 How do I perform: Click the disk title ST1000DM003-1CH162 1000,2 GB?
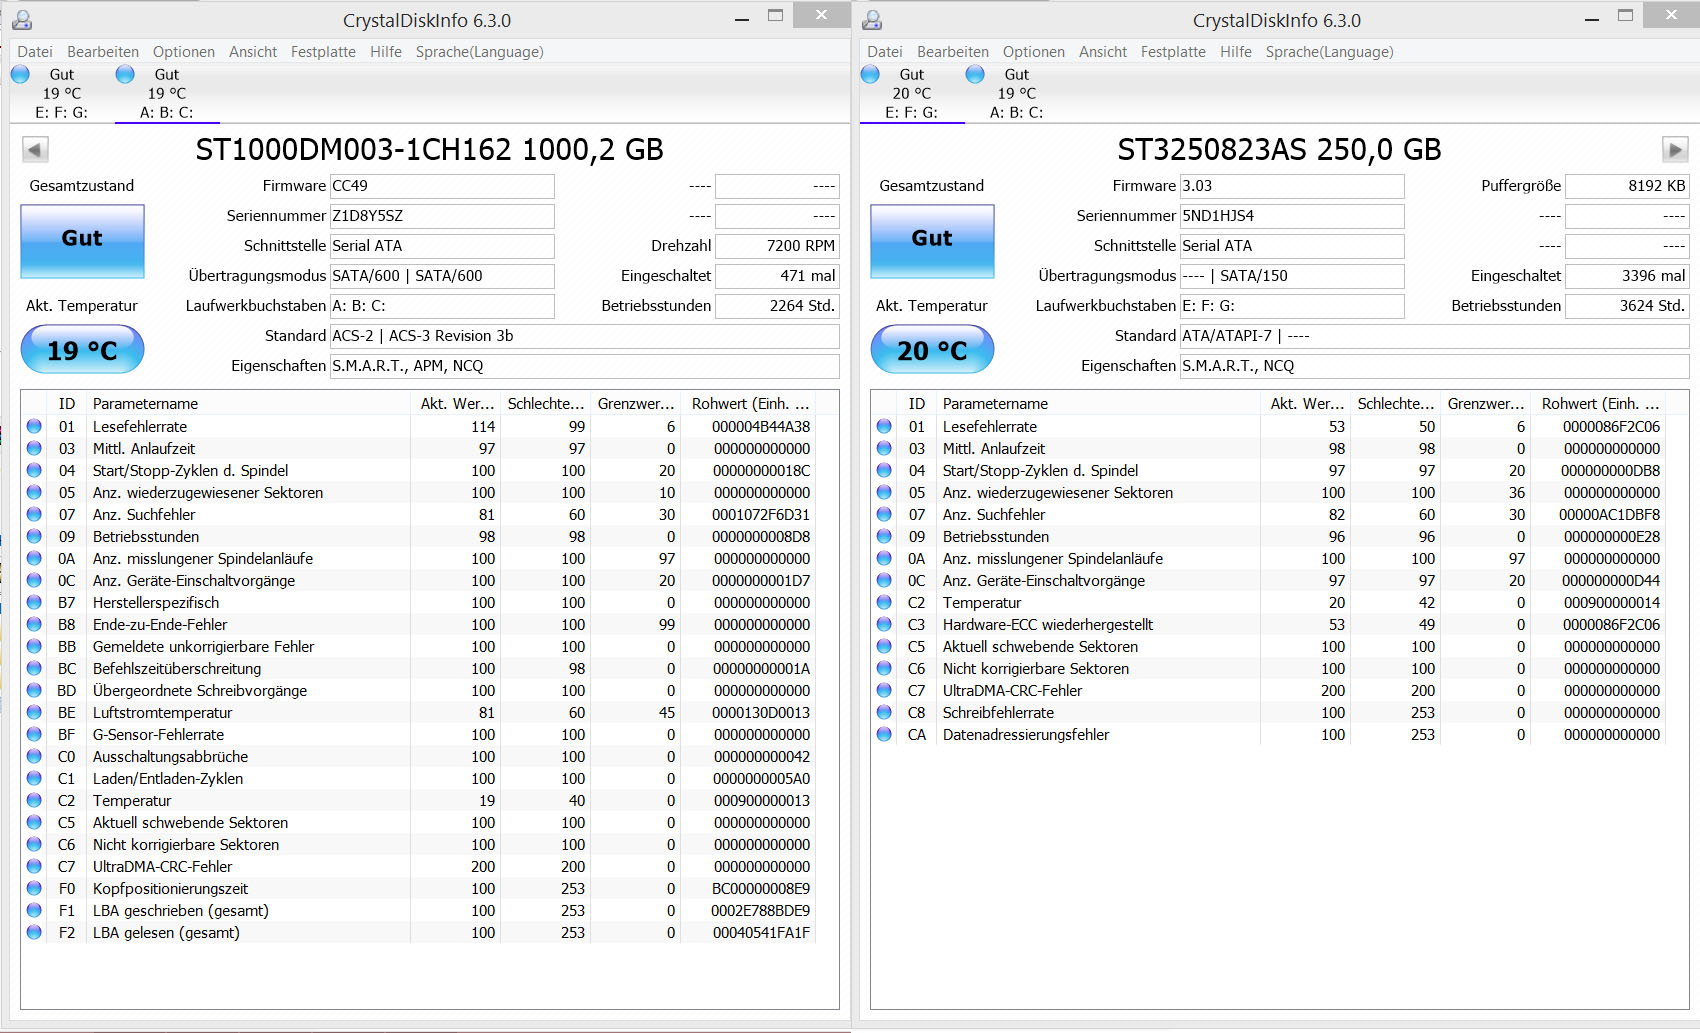pyautogui.click(x=430, y=150)
